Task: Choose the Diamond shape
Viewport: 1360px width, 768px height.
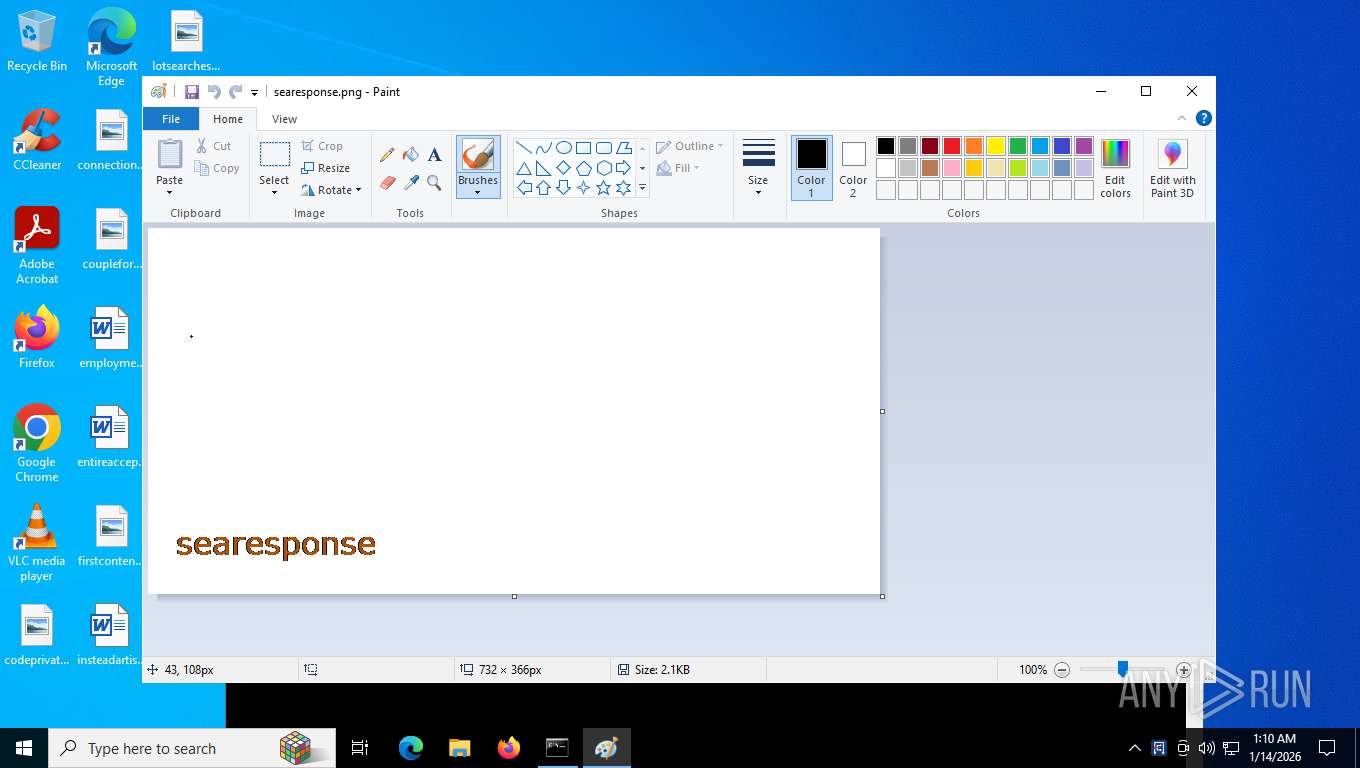Action: tap(564, 168)
